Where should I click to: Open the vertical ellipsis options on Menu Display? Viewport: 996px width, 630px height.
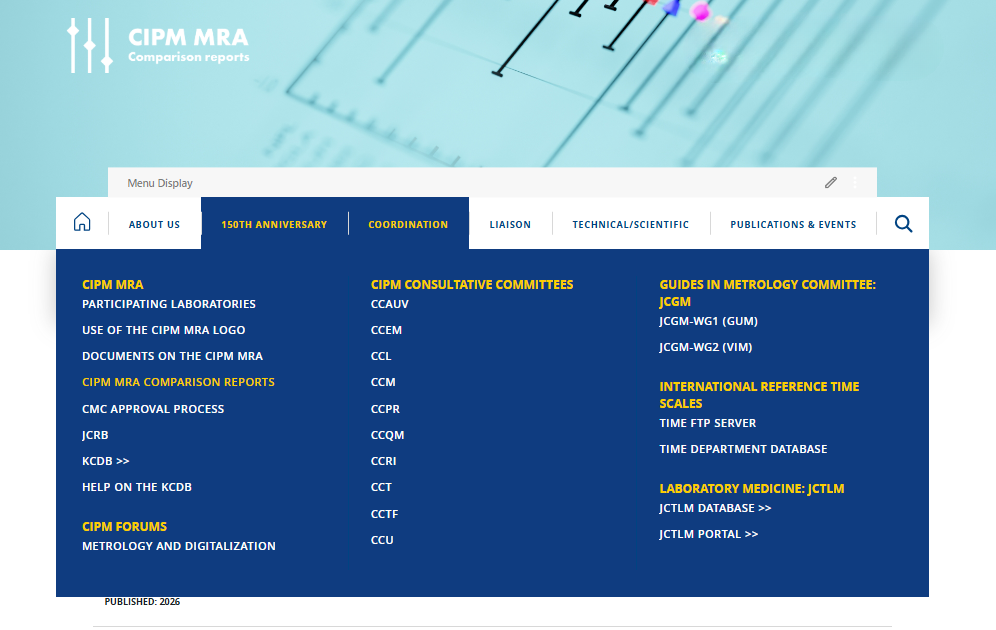point(854,183)
